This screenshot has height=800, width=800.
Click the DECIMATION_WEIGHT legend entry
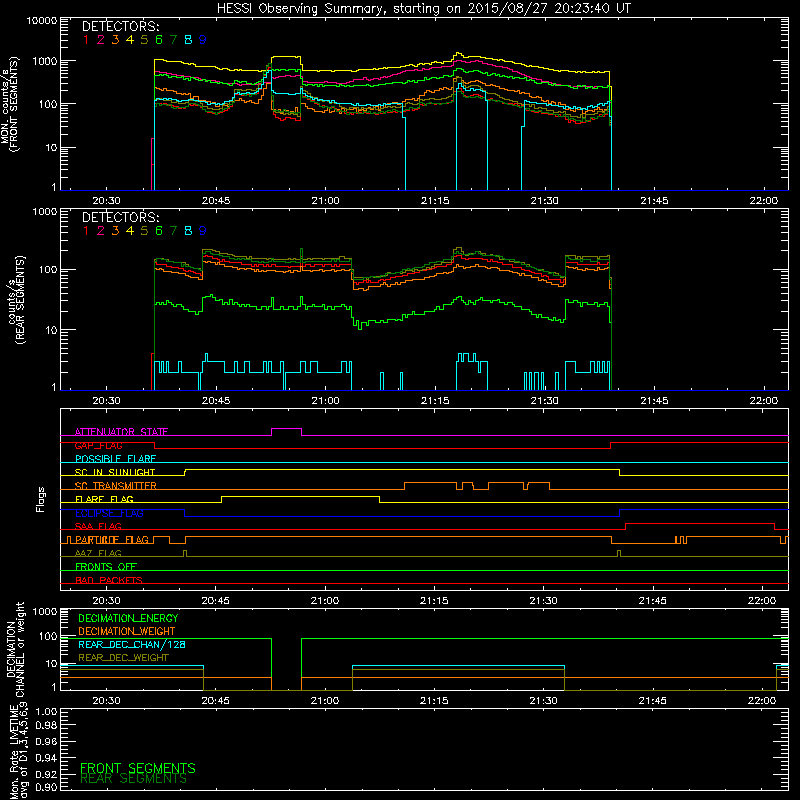[127, 632]
